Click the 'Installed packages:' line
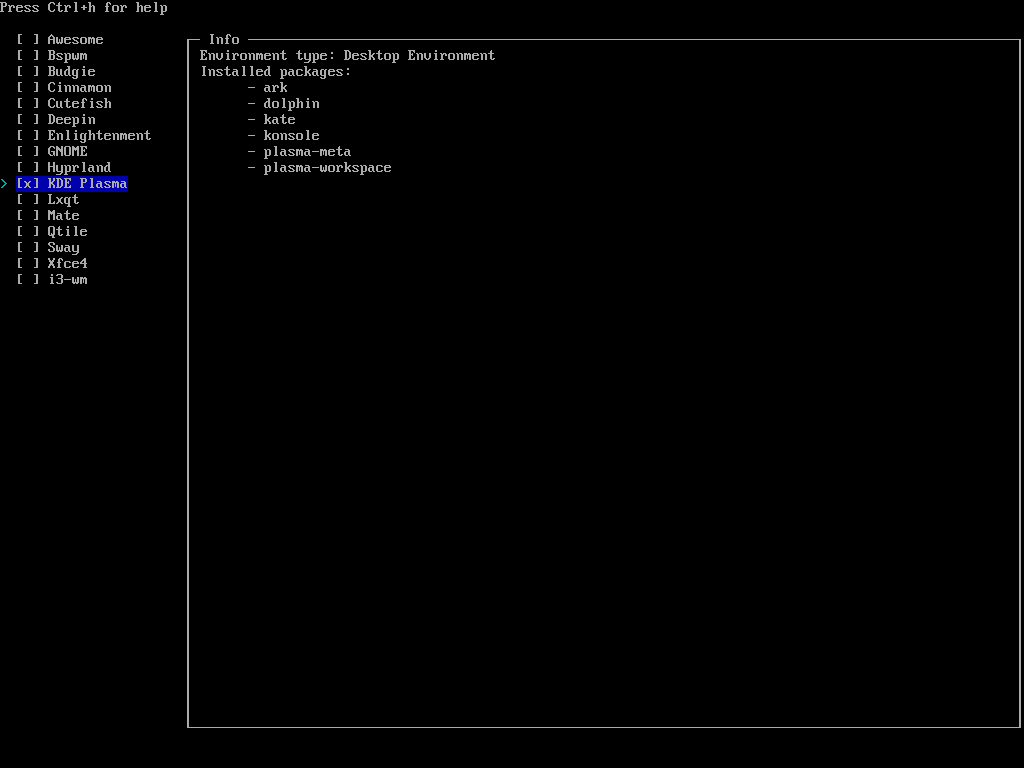 tap(276, 72)
